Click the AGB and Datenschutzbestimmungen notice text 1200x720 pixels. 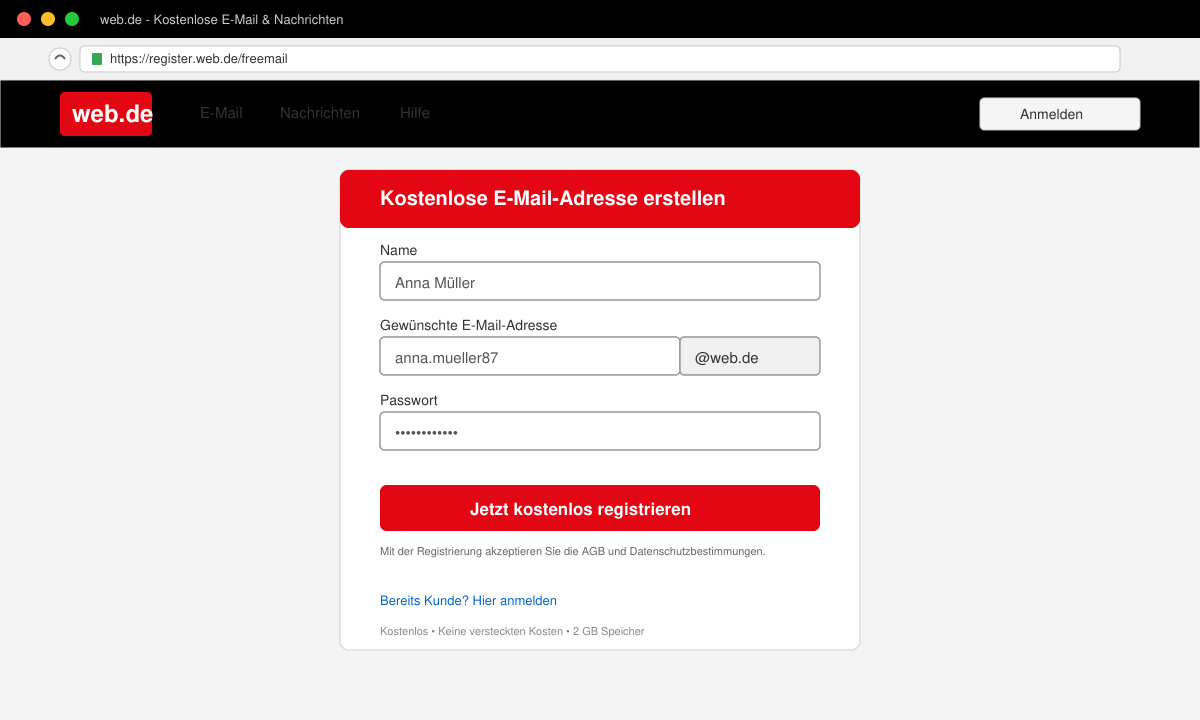point(572,551)
